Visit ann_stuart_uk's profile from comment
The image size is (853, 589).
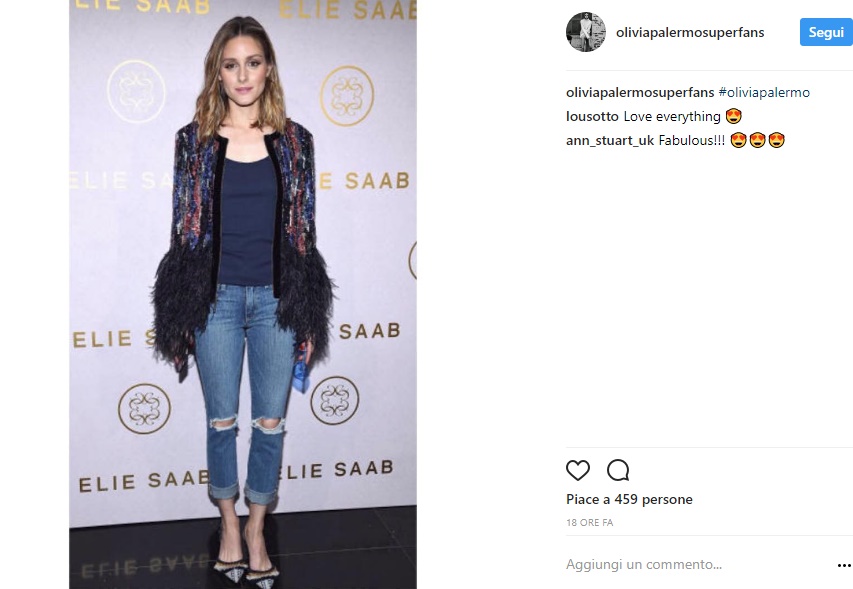point(610,140)
